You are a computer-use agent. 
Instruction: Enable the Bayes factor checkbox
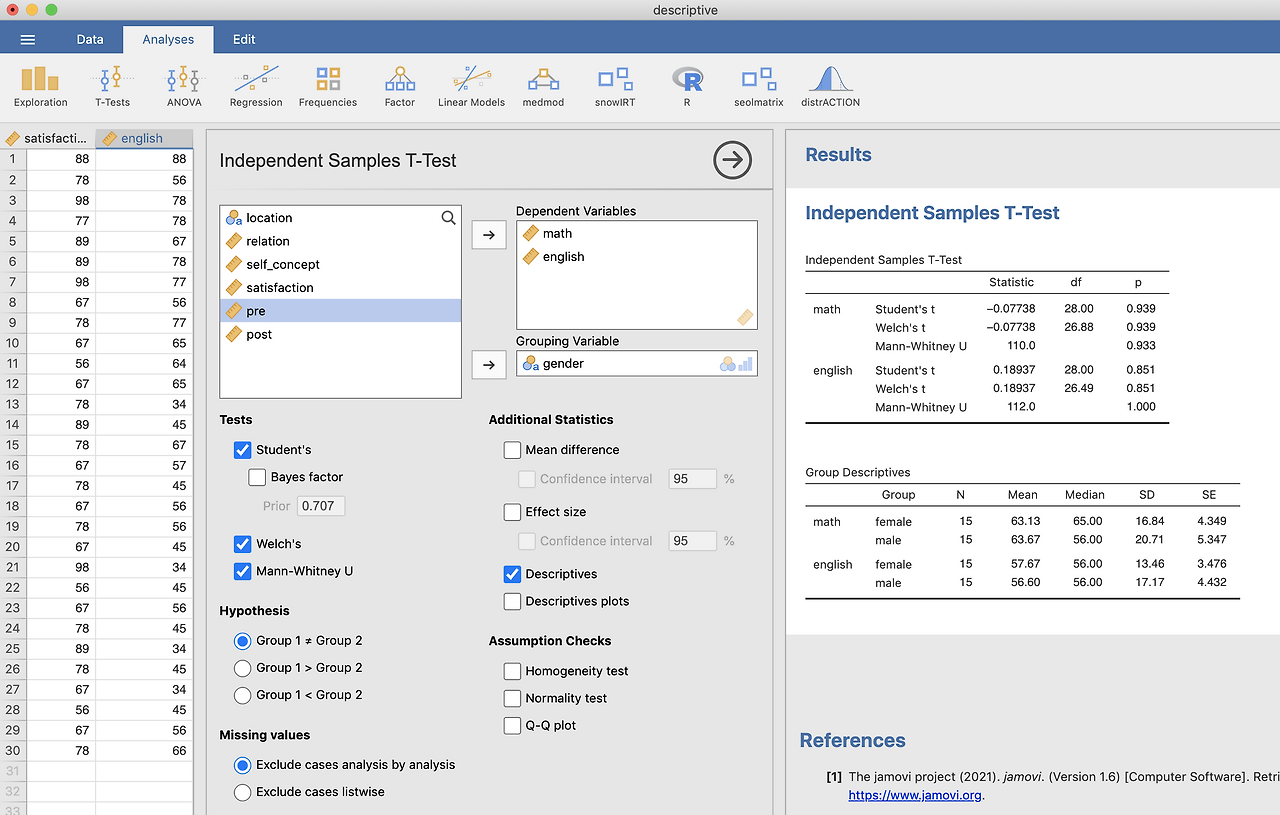coord(257,477)
